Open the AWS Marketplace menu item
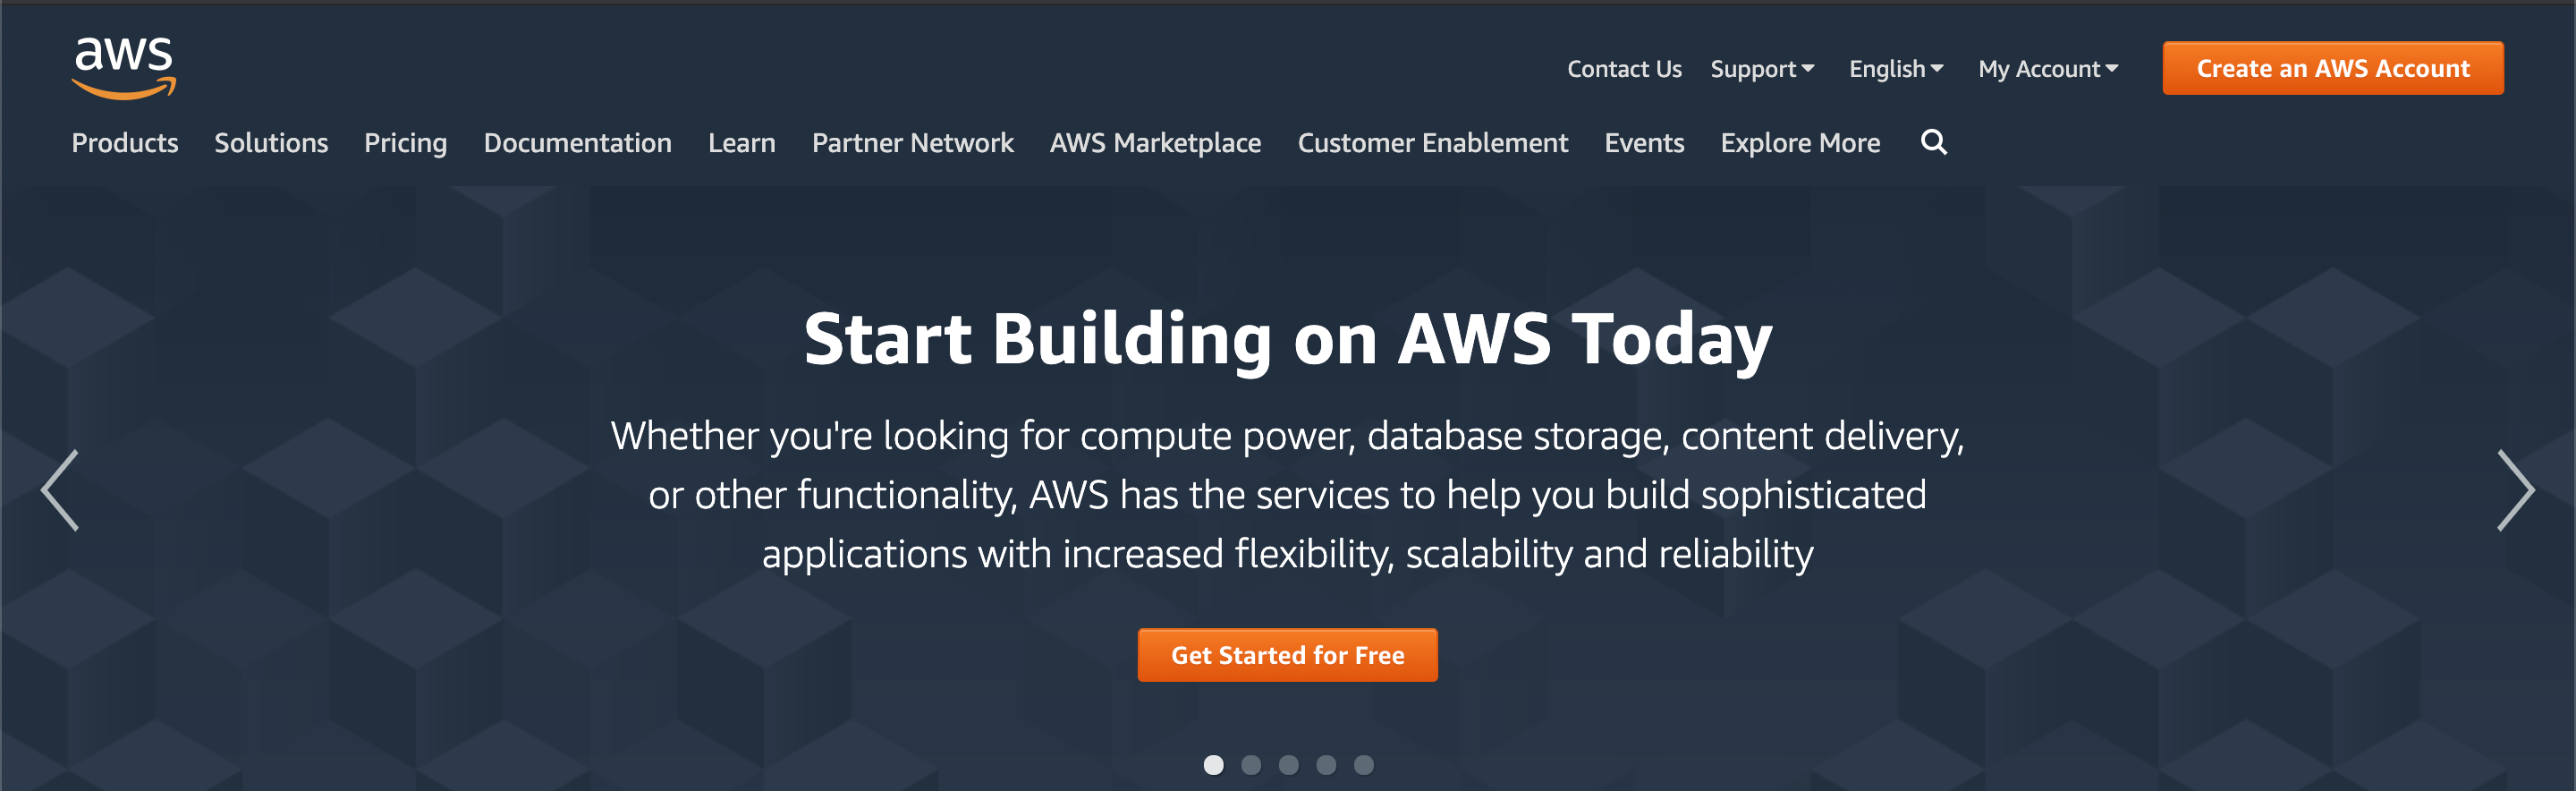This screenshot has width=2576, height=791. click(1155, 143)
